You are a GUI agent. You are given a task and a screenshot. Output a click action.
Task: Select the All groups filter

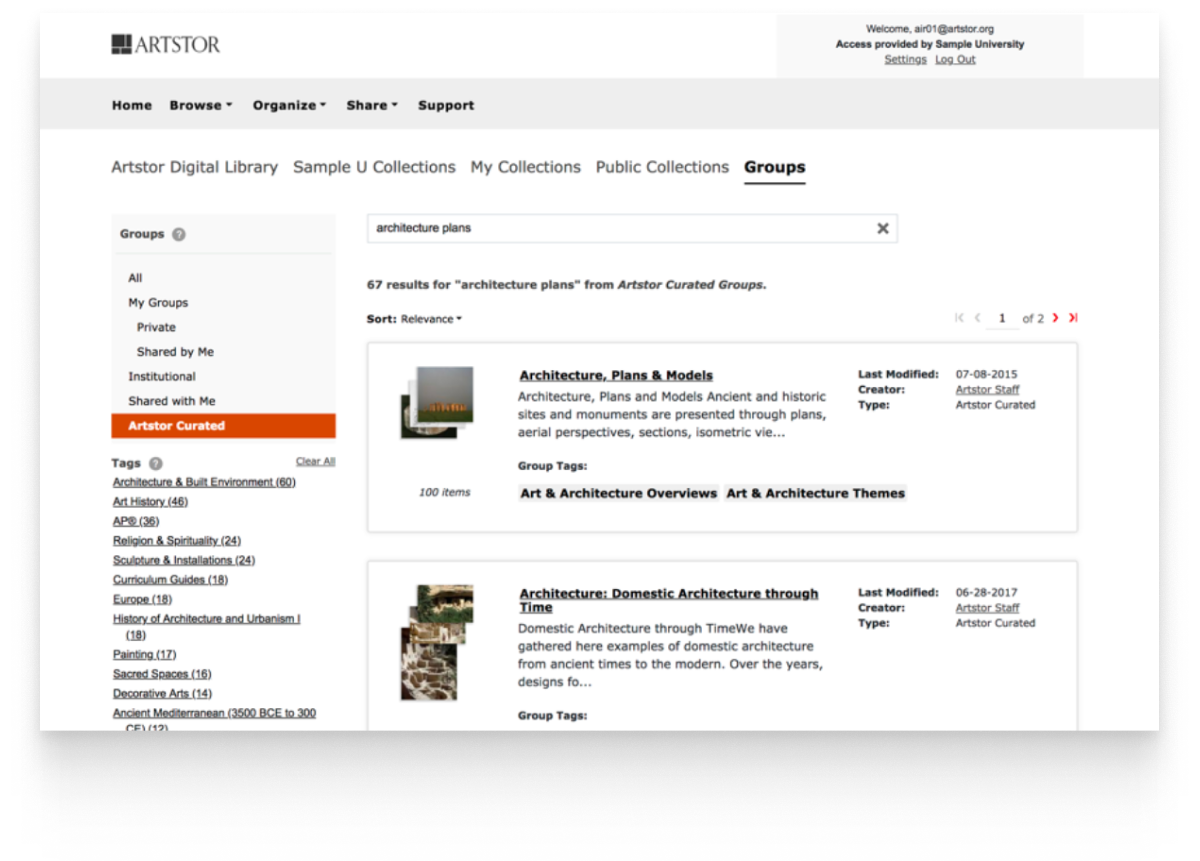135,278
